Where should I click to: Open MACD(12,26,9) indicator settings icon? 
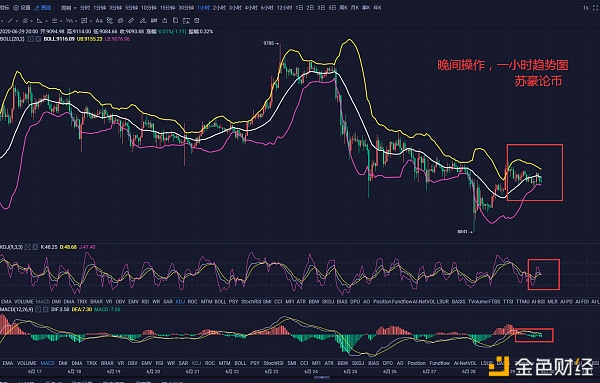[x=38, y=309]
